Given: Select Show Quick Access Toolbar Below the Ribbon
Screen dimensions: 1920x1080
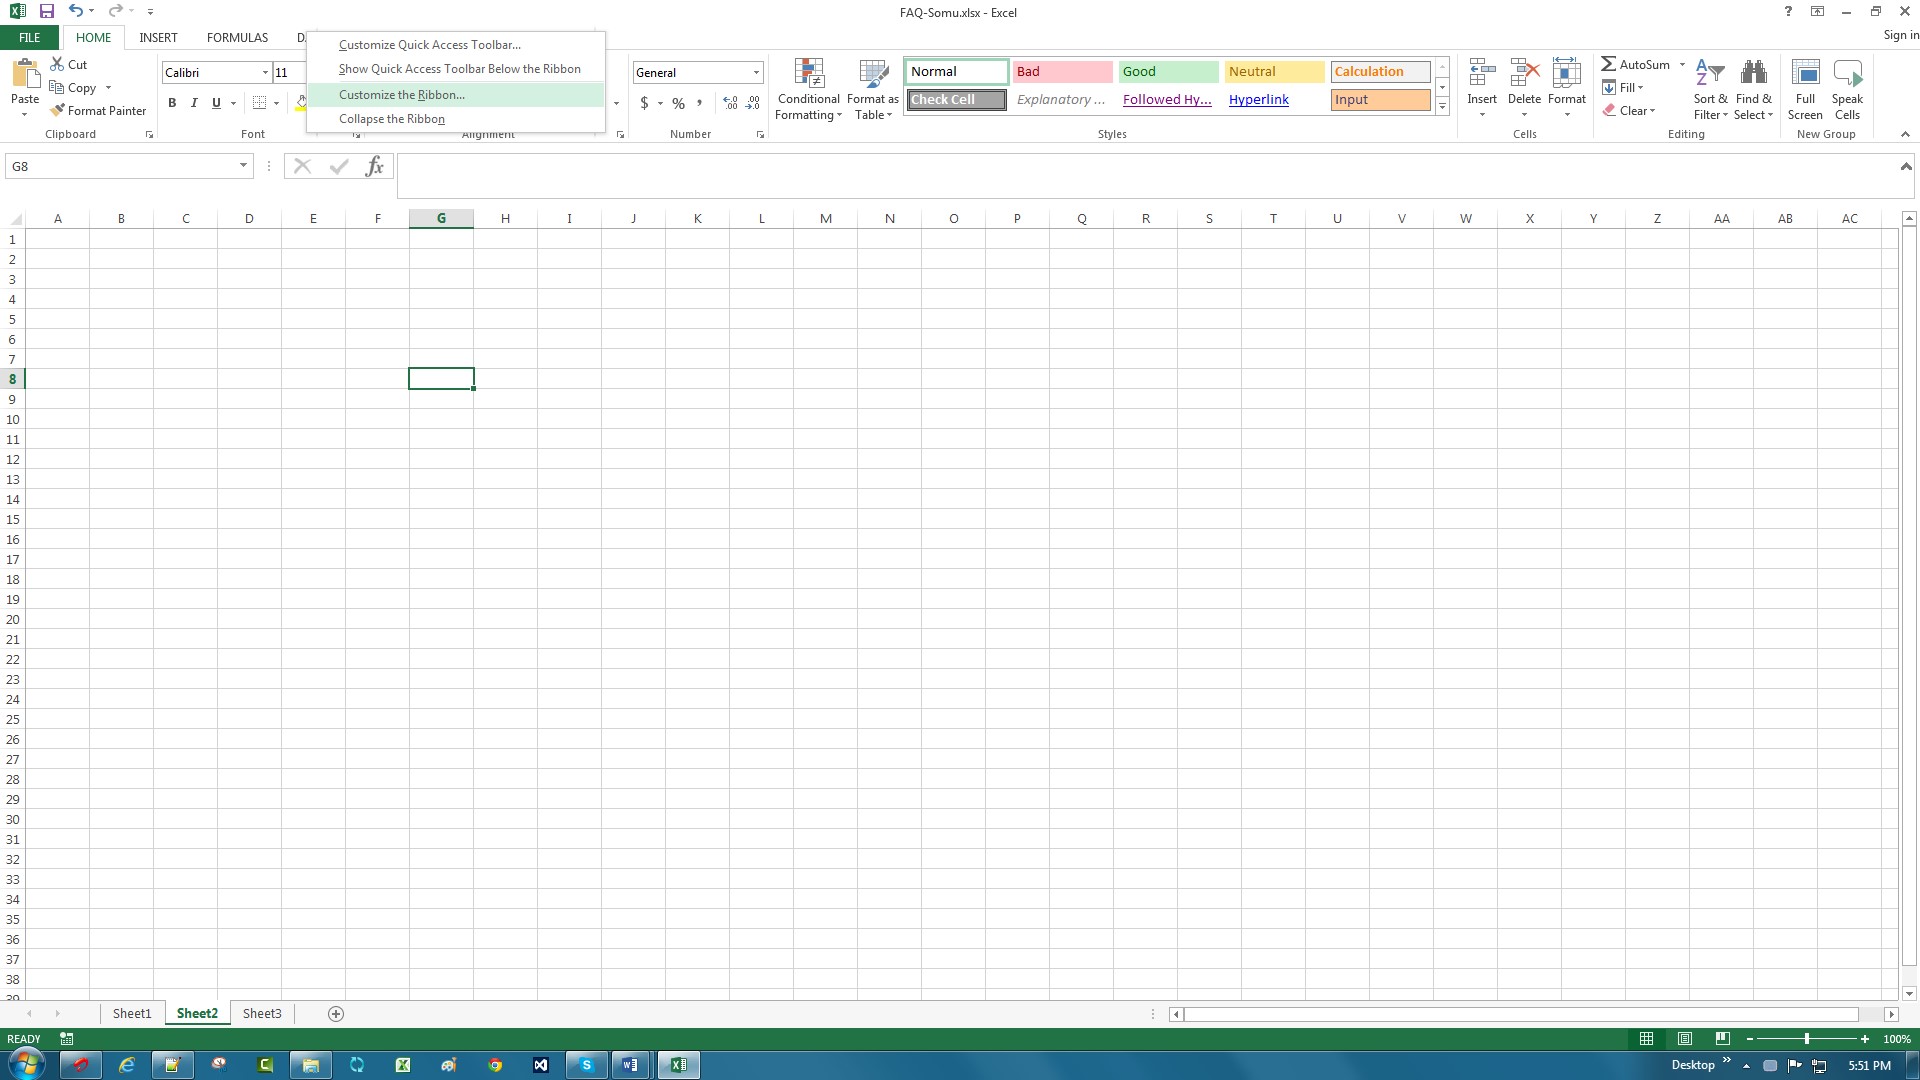Looking at the screenshot, I should point(459,68).
